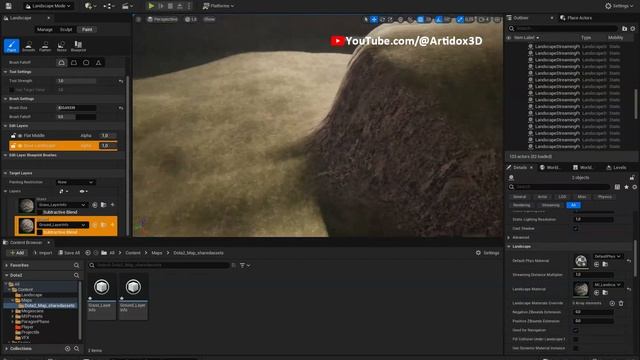This screenshot has width=640, height=360.
Task: Browse to Landscape Material asset
Action: pos(605,292)
